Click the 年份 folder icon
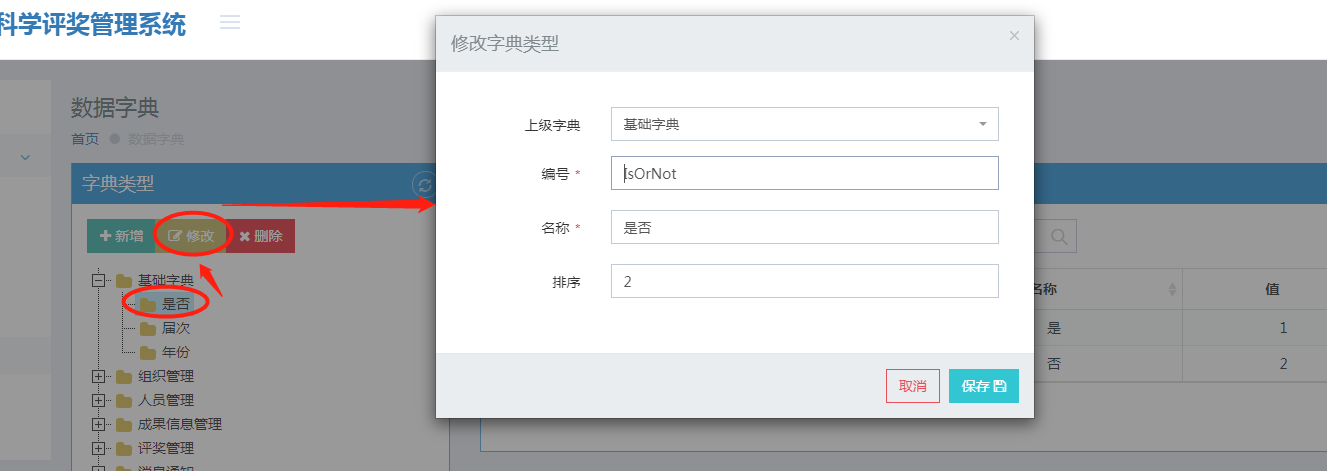Screen dimensions: 1327x471 [x=148, y=352]
